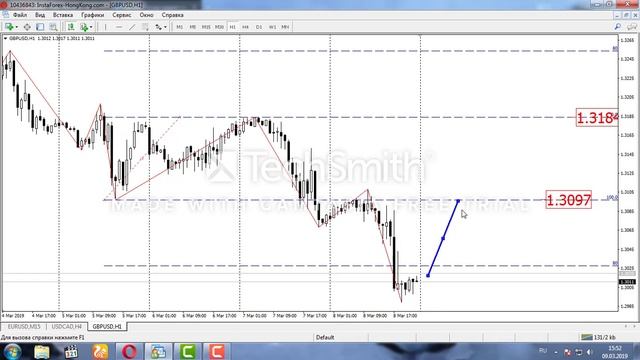Switch chart to M1 timeframe
Viewport: 640px width, 360px height.
tap(180, 27)
